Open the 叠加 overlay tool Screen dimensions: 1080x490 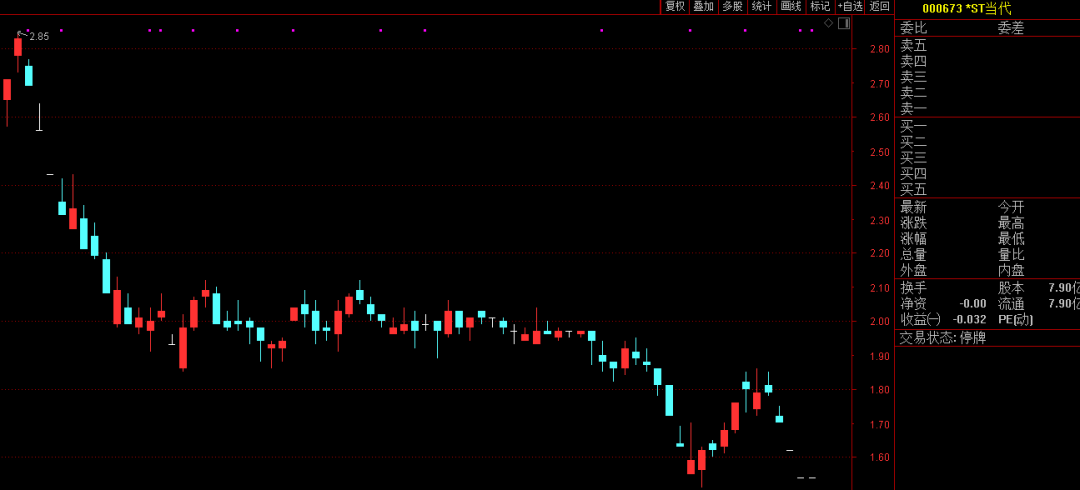(x=704, y=7)
